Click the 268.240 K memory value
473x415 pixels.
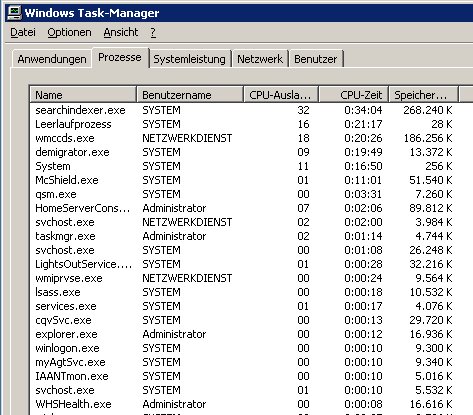pos(428,110)
